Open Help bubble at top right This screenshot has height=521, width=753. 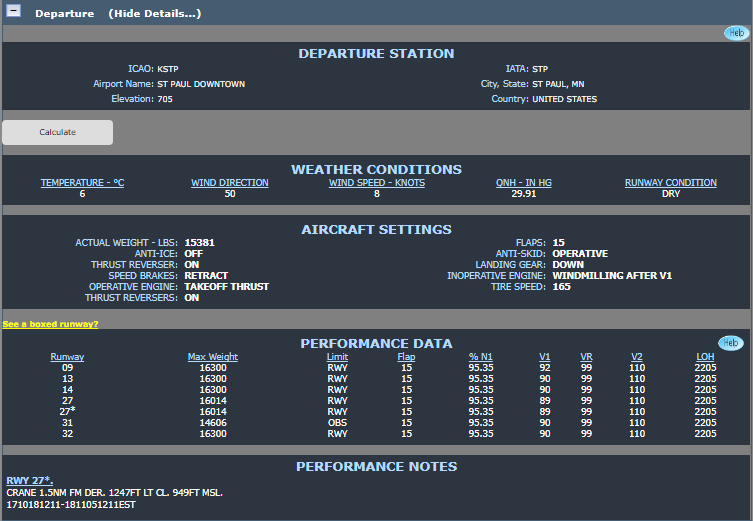736,33
